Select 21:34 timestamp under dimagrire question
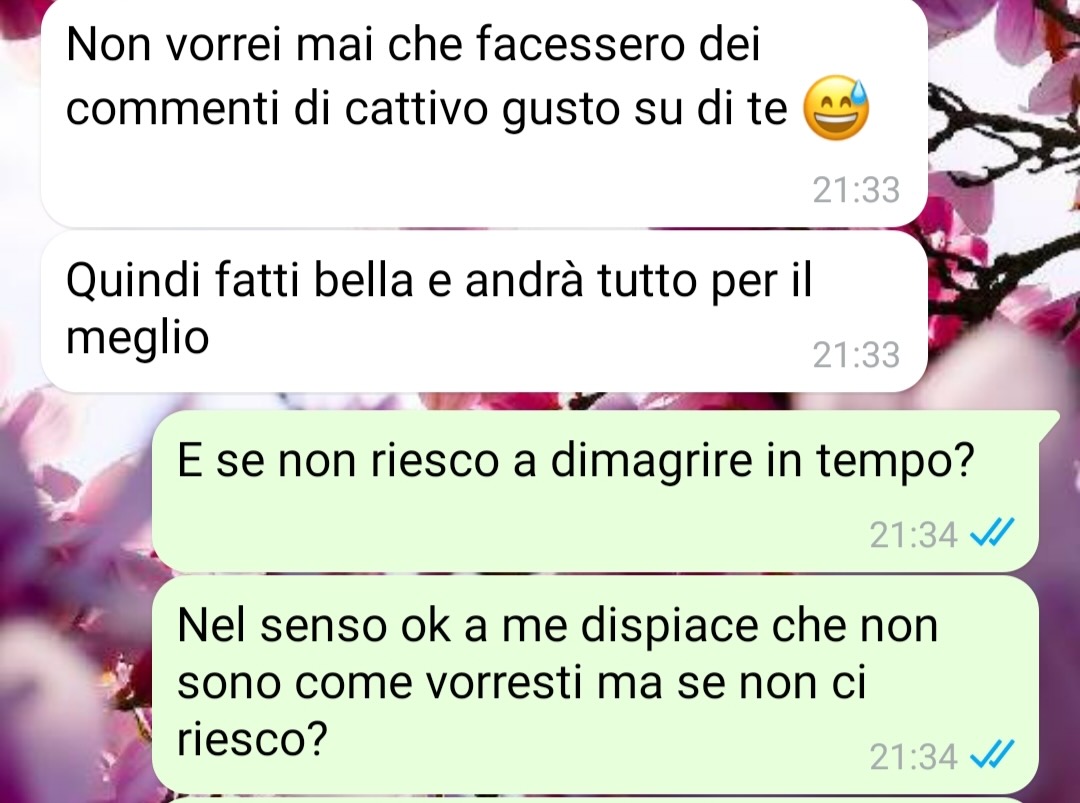This screenshot has width=1080, height=803. 913,534
